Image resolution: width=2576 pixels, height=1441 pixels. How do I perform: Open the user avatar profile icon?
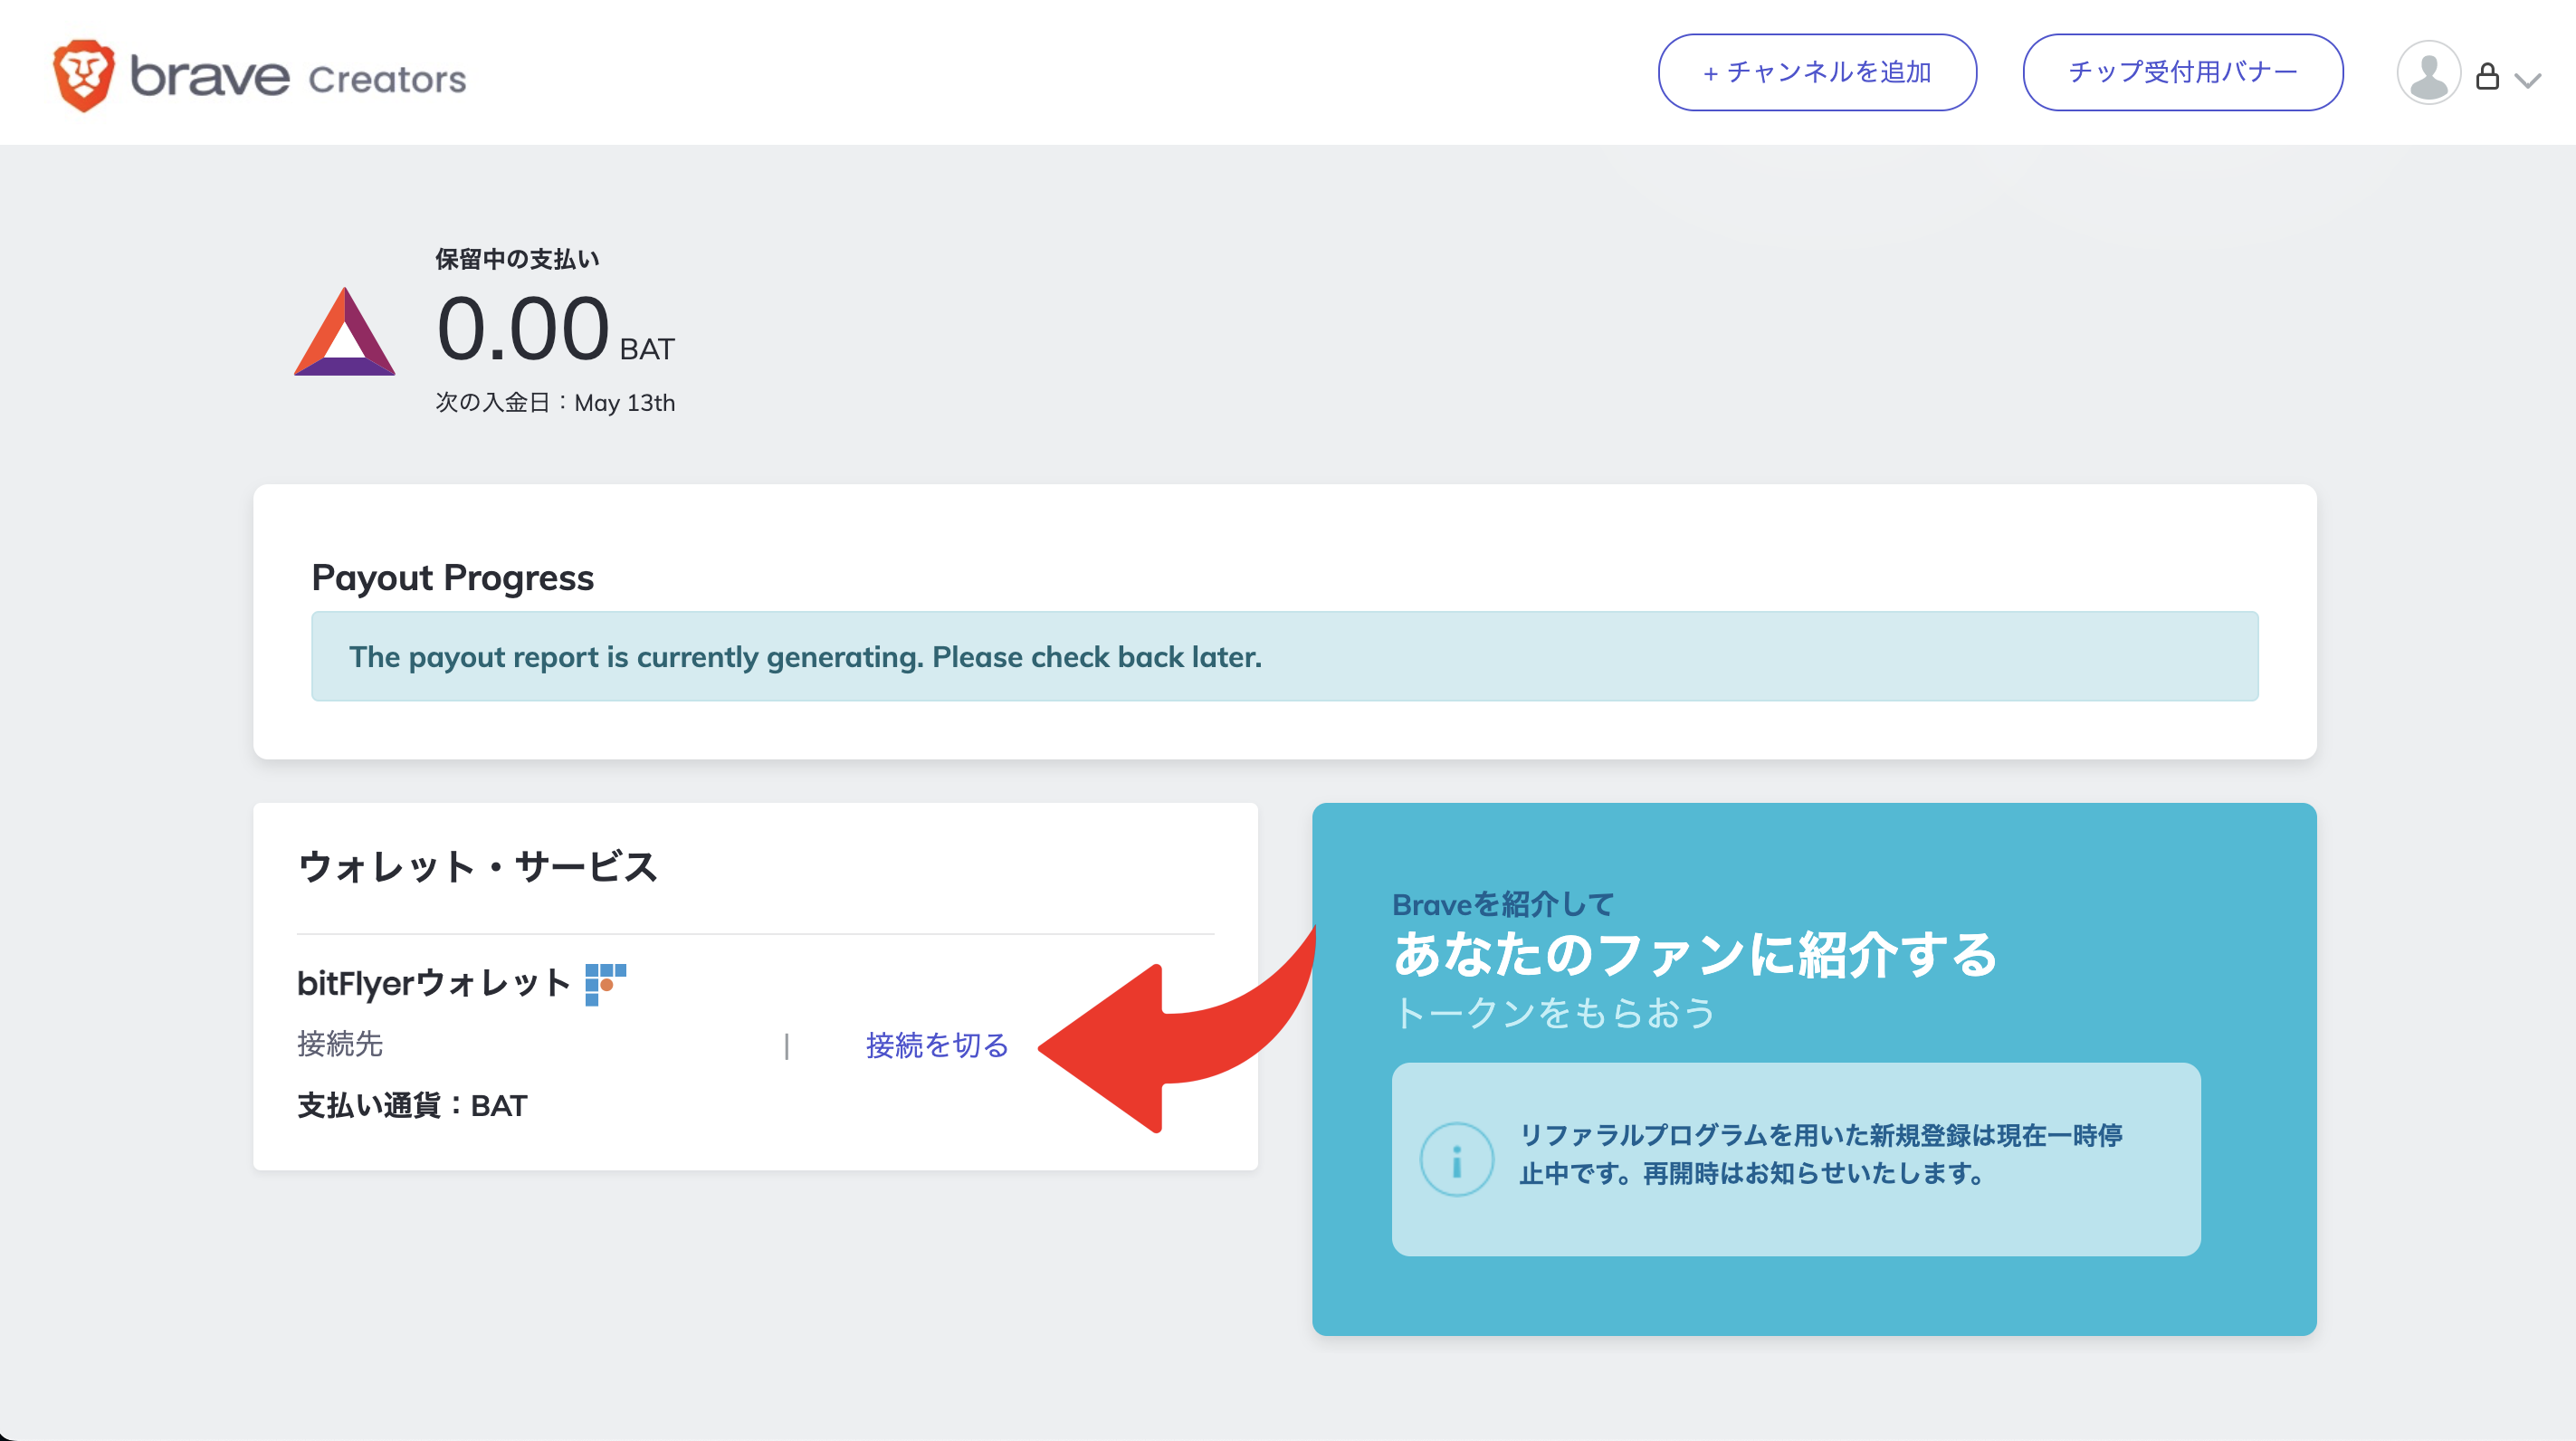[2428, 73]
